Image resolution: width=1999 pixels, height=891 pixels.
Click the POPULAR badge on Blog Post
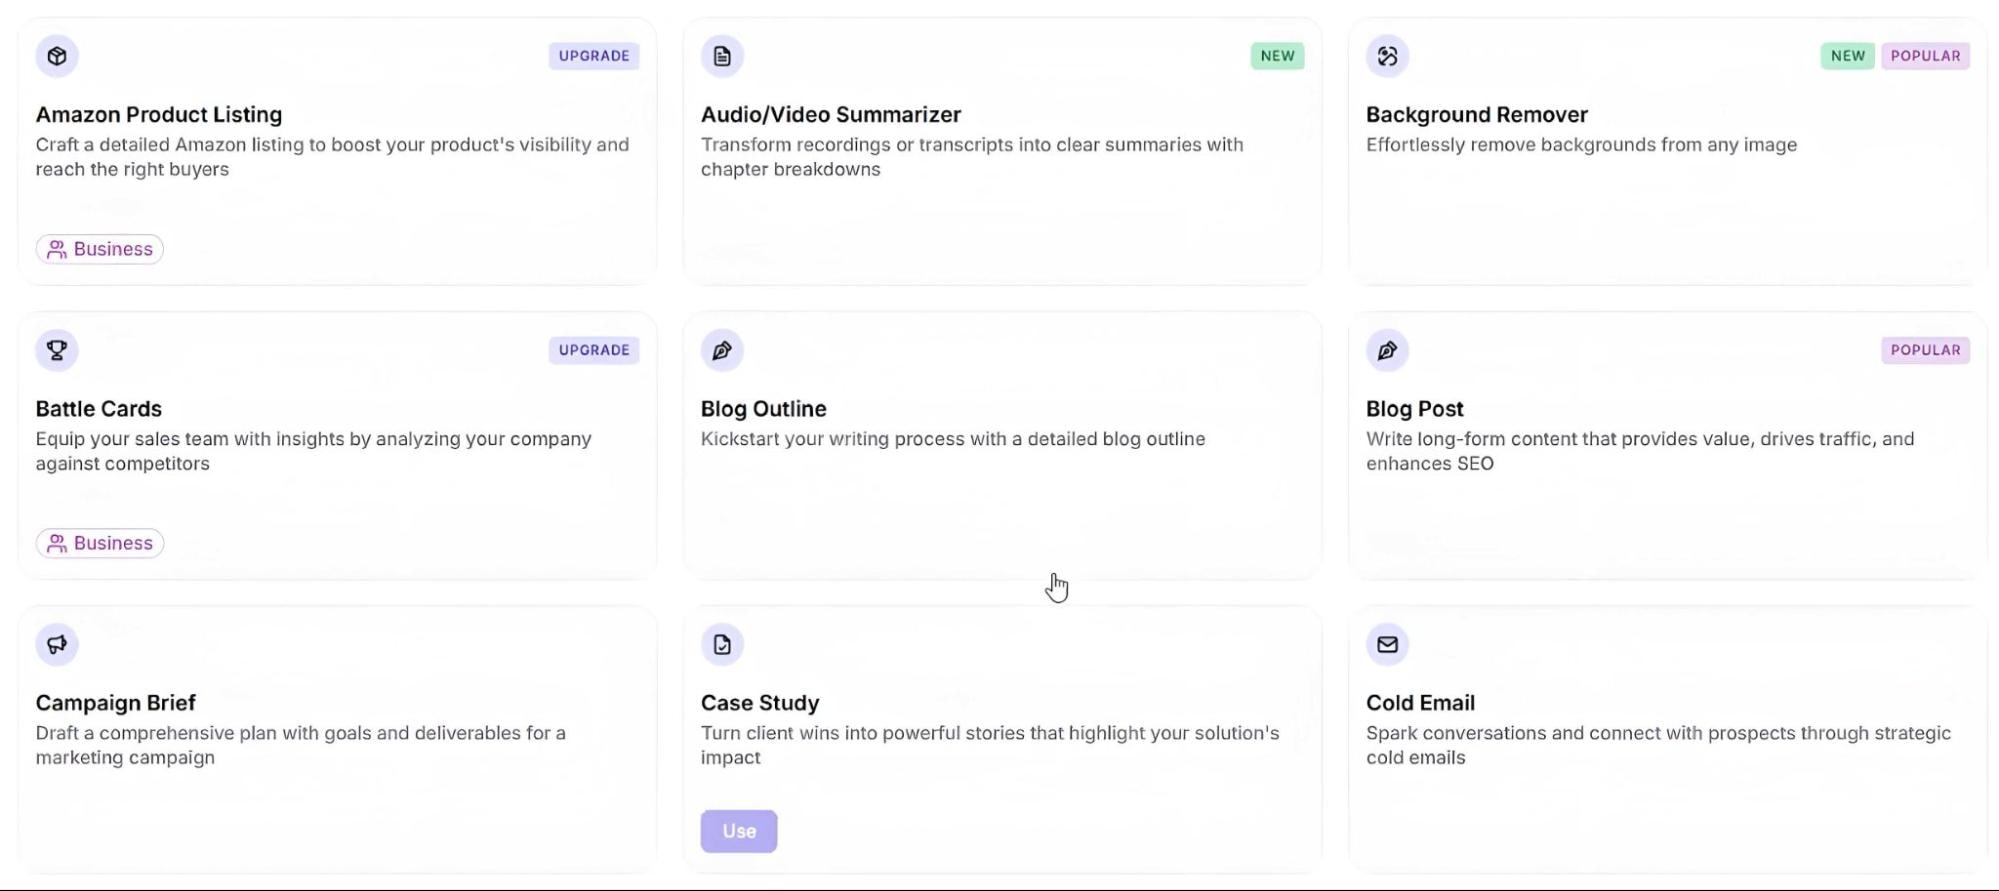tap(1925, 350)
